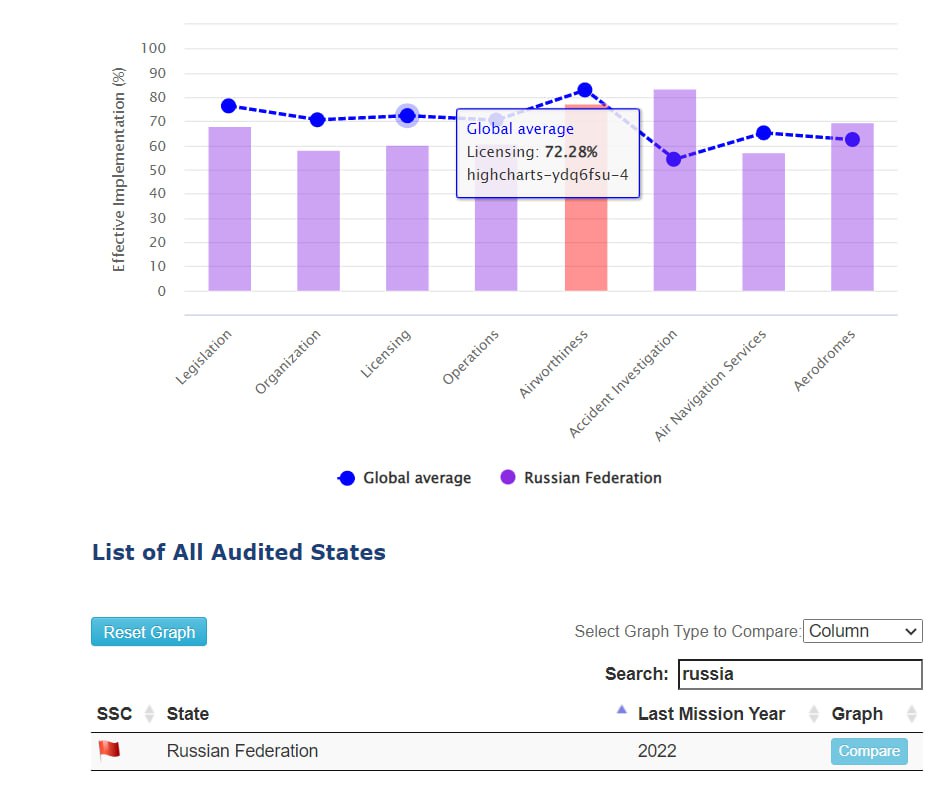
Task: Select the Russian Federation table row
Action: click(400, 751)
